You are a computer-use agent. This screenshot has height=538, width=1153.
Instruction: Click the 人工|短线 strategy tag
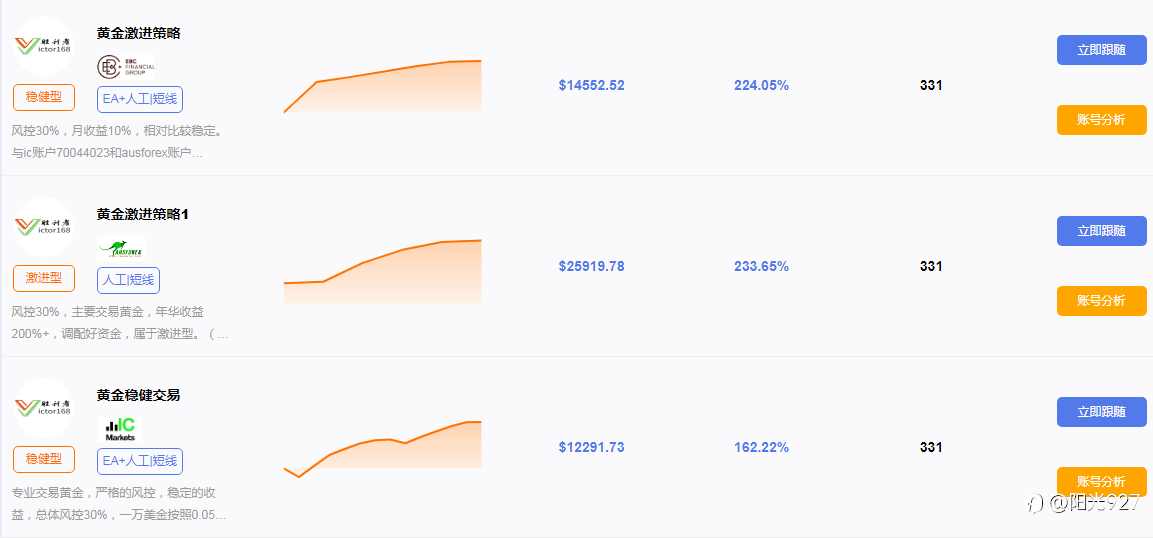tap(128, 280)
